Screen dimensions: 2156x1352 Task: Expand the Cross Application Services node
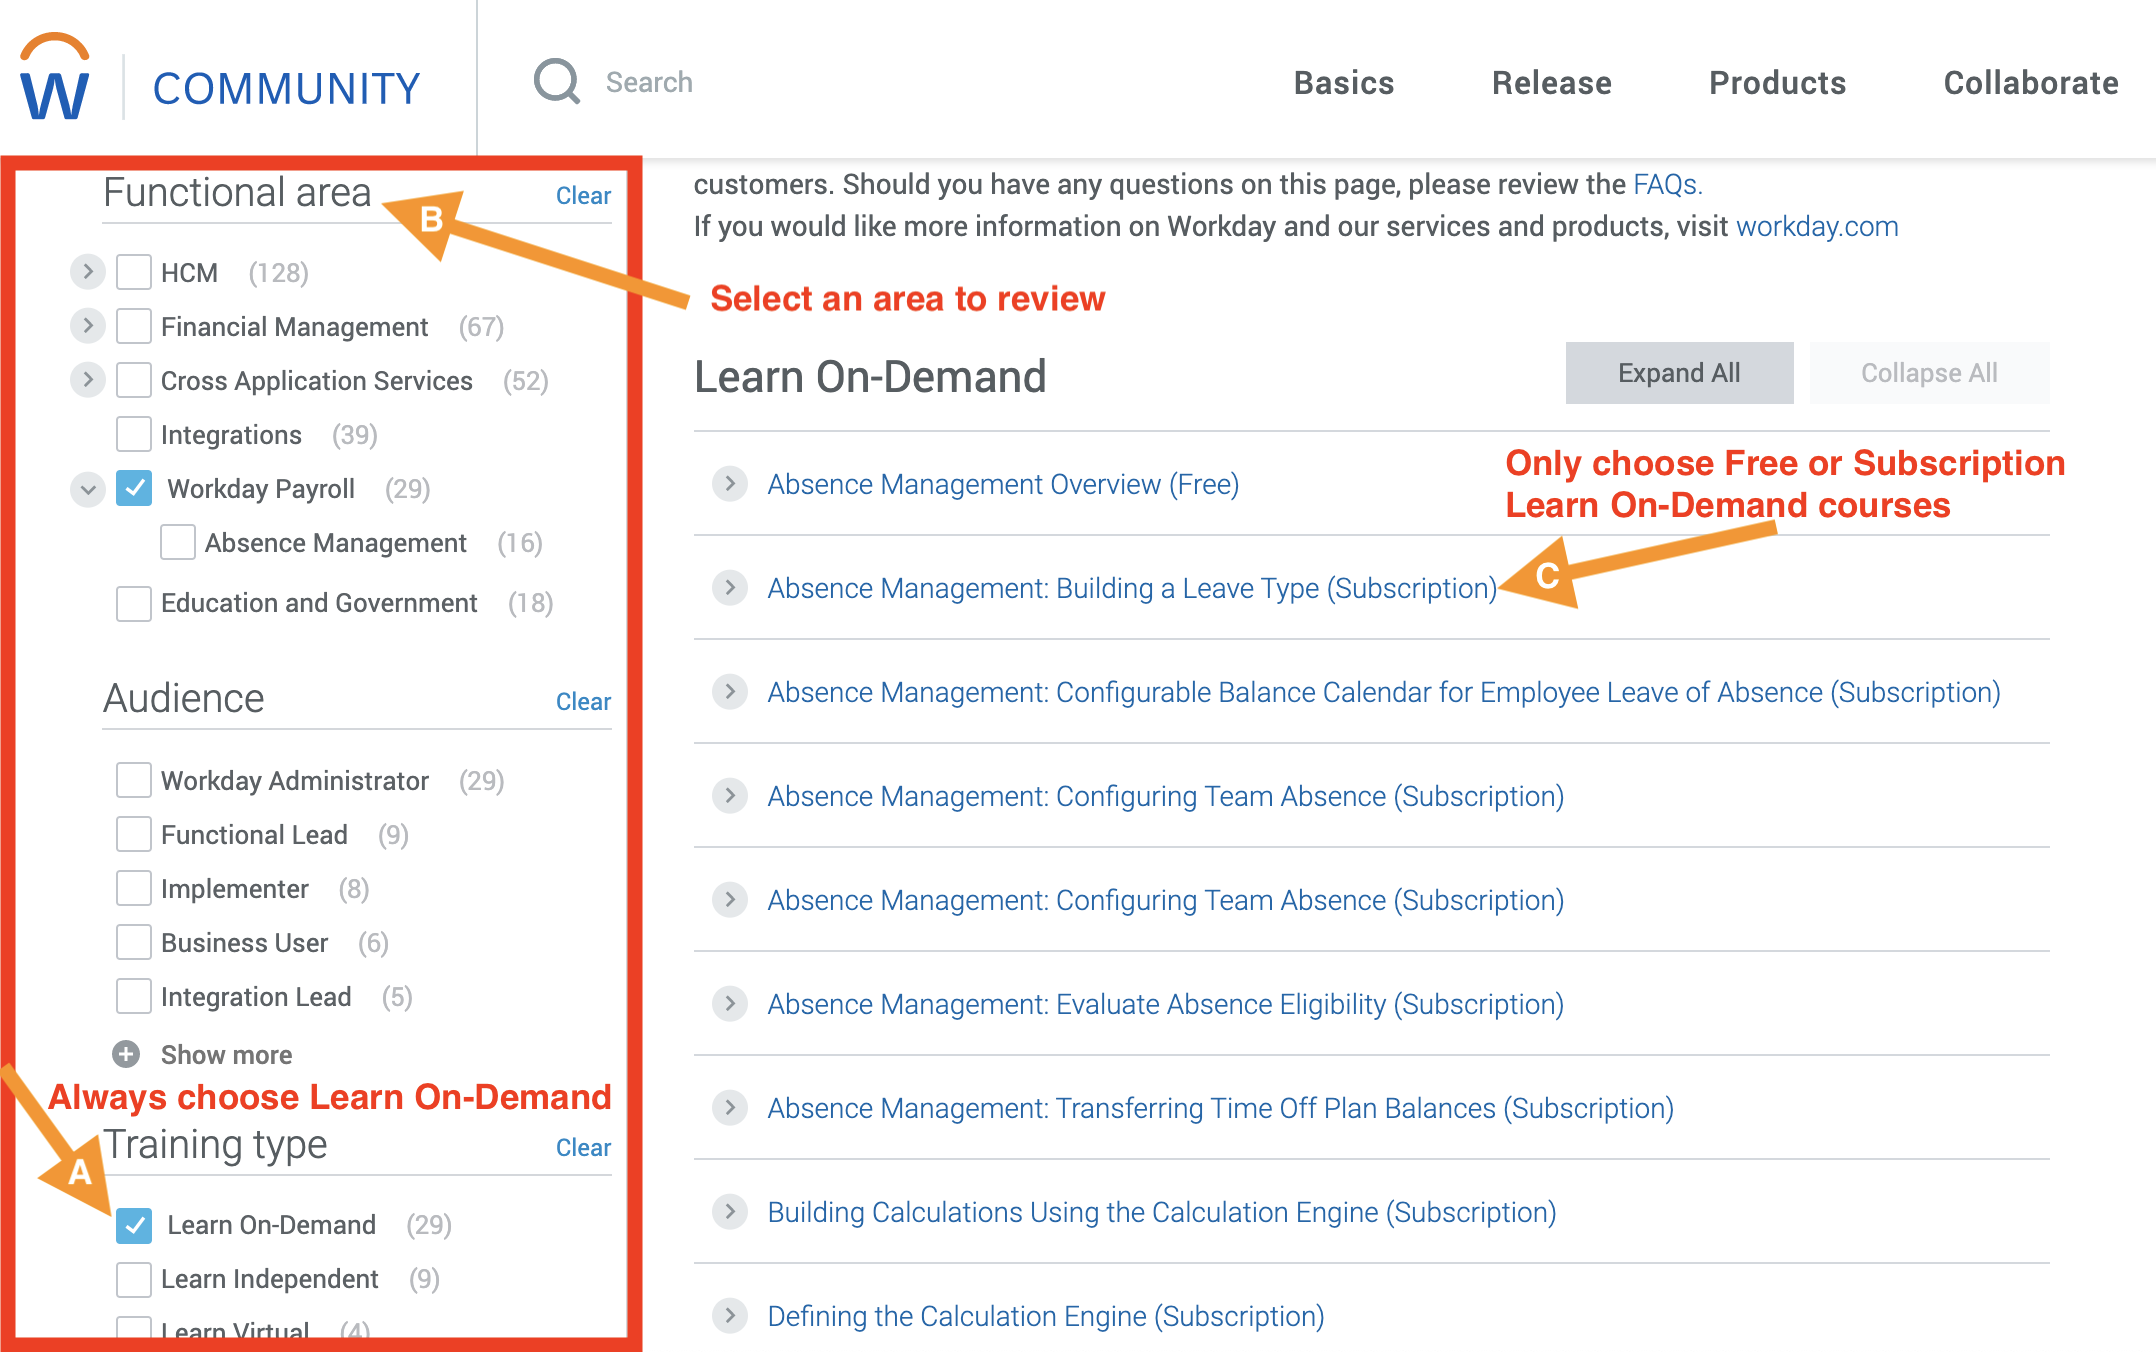pos(88,379)
